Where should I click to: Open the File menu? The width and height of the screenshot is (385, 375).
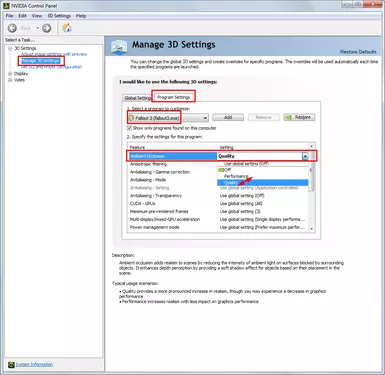pos(9,16)
